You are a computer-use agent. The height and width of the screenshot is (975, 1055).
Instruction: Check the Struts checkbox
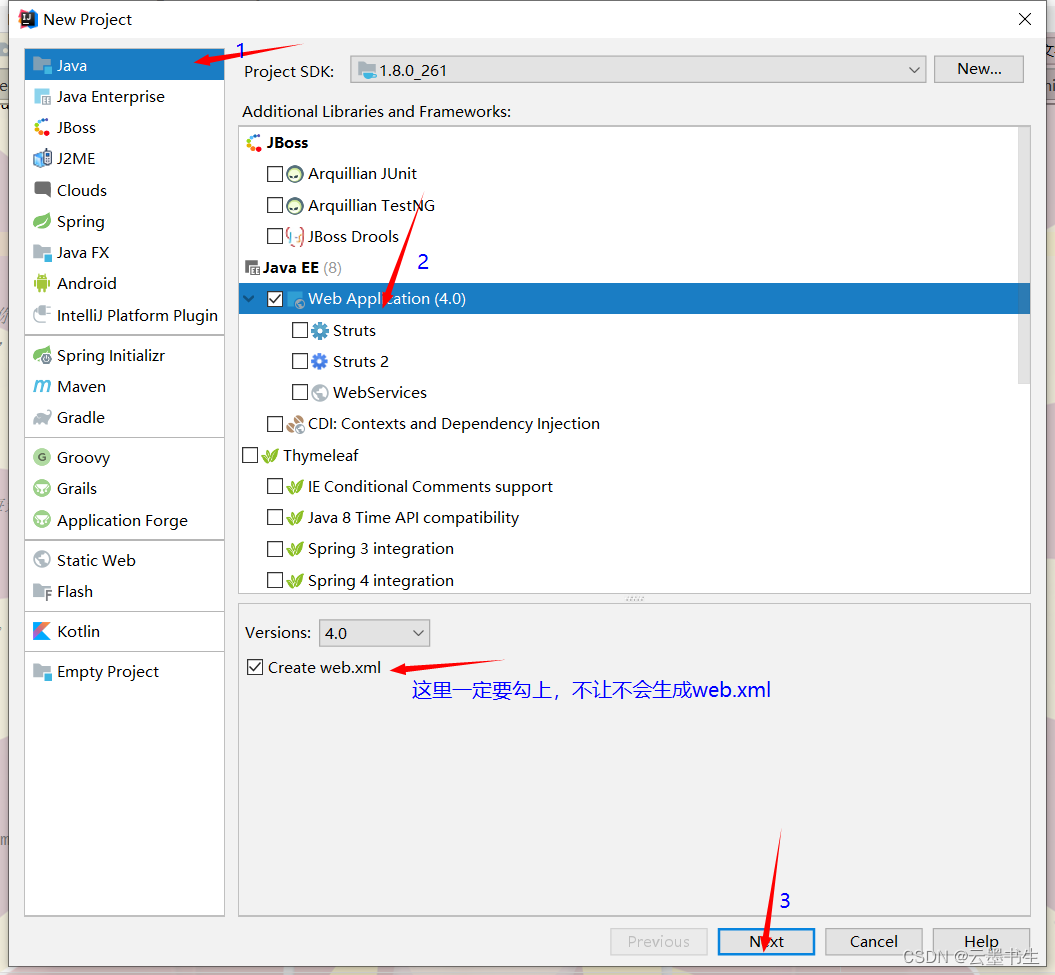click(299, 330)
